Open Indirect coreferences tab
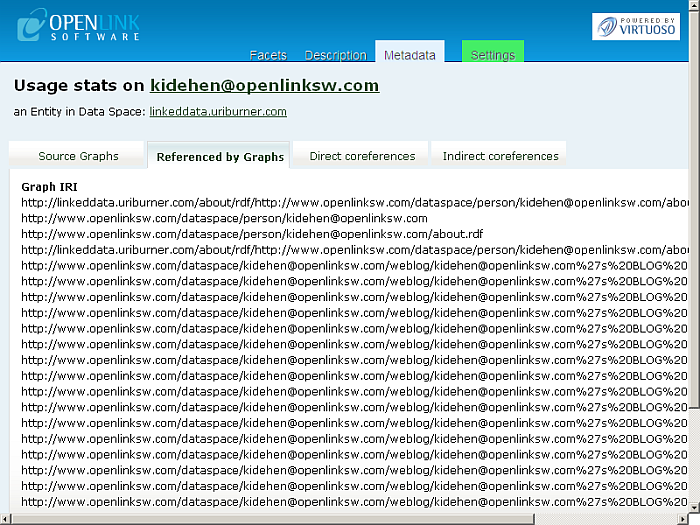 (x=500, y=156)
